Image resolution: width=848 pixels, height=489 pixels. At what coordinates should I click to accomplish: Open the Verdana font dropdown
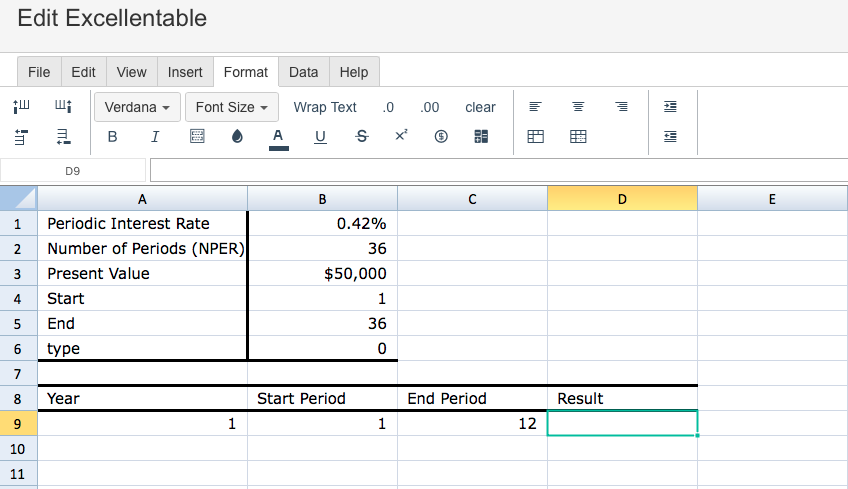[x=137, y=107]
